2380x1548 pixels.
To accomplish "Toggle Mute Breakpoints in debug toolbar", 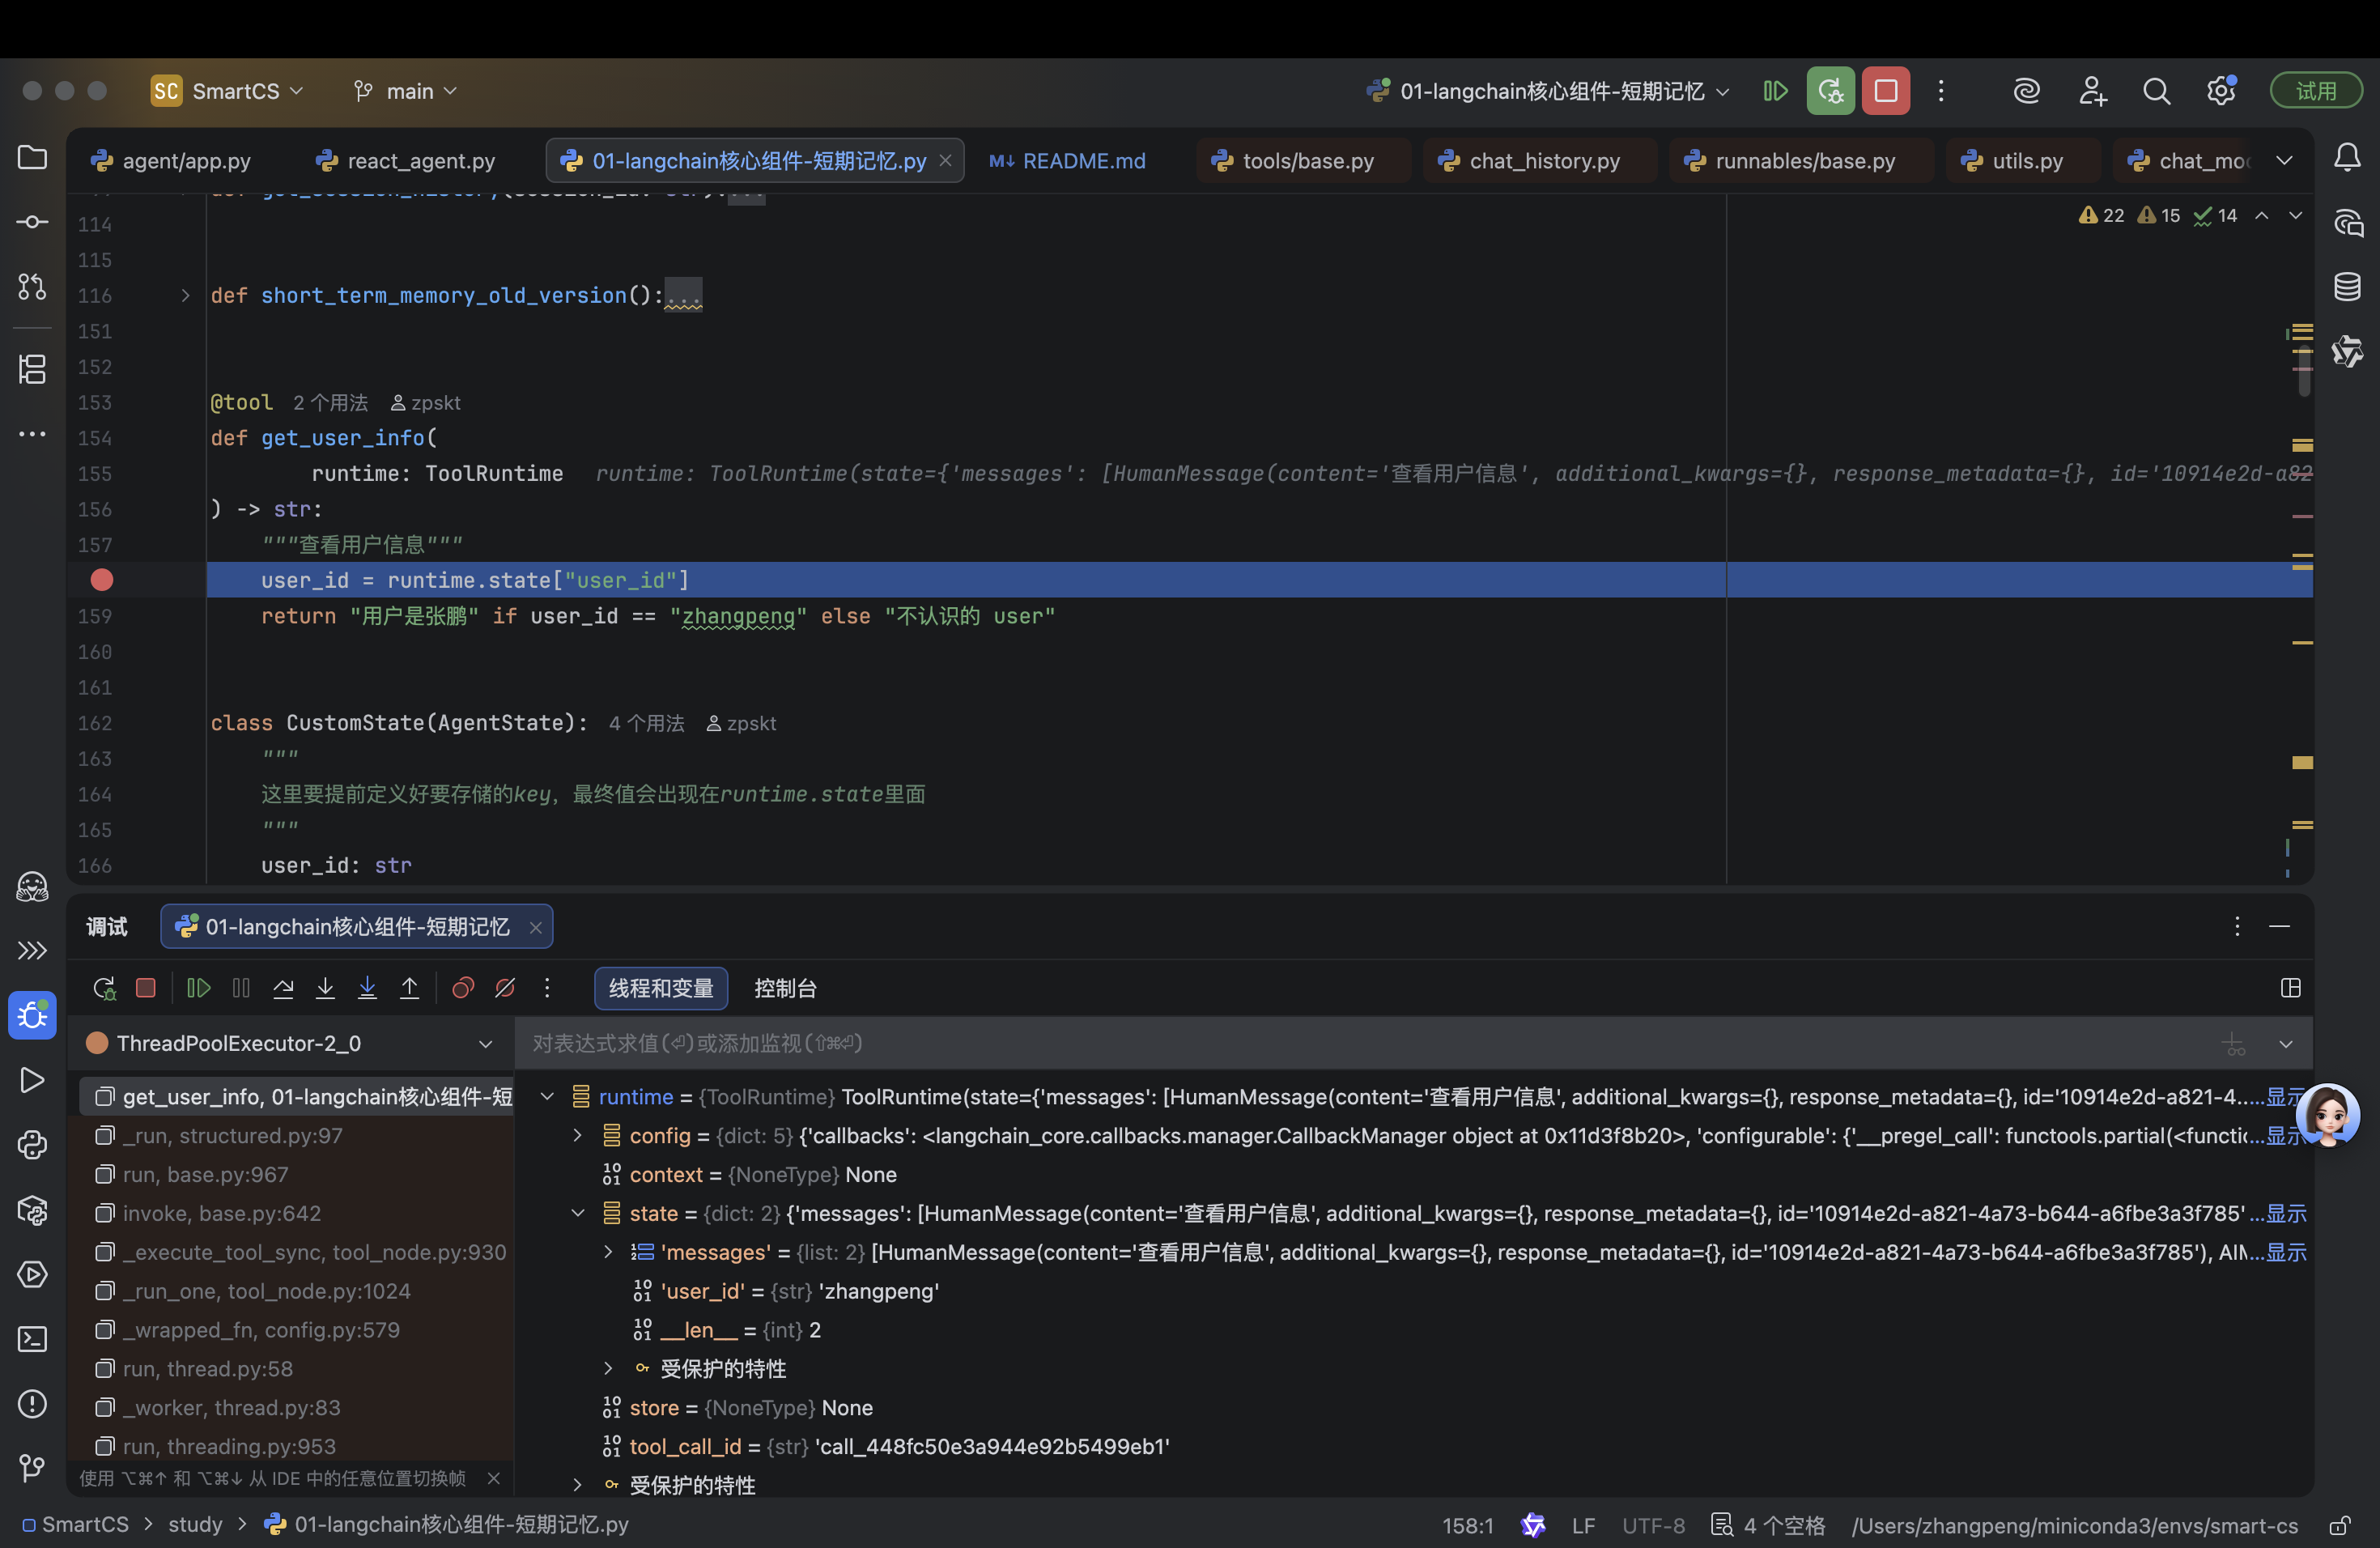I will pos(505,988).
